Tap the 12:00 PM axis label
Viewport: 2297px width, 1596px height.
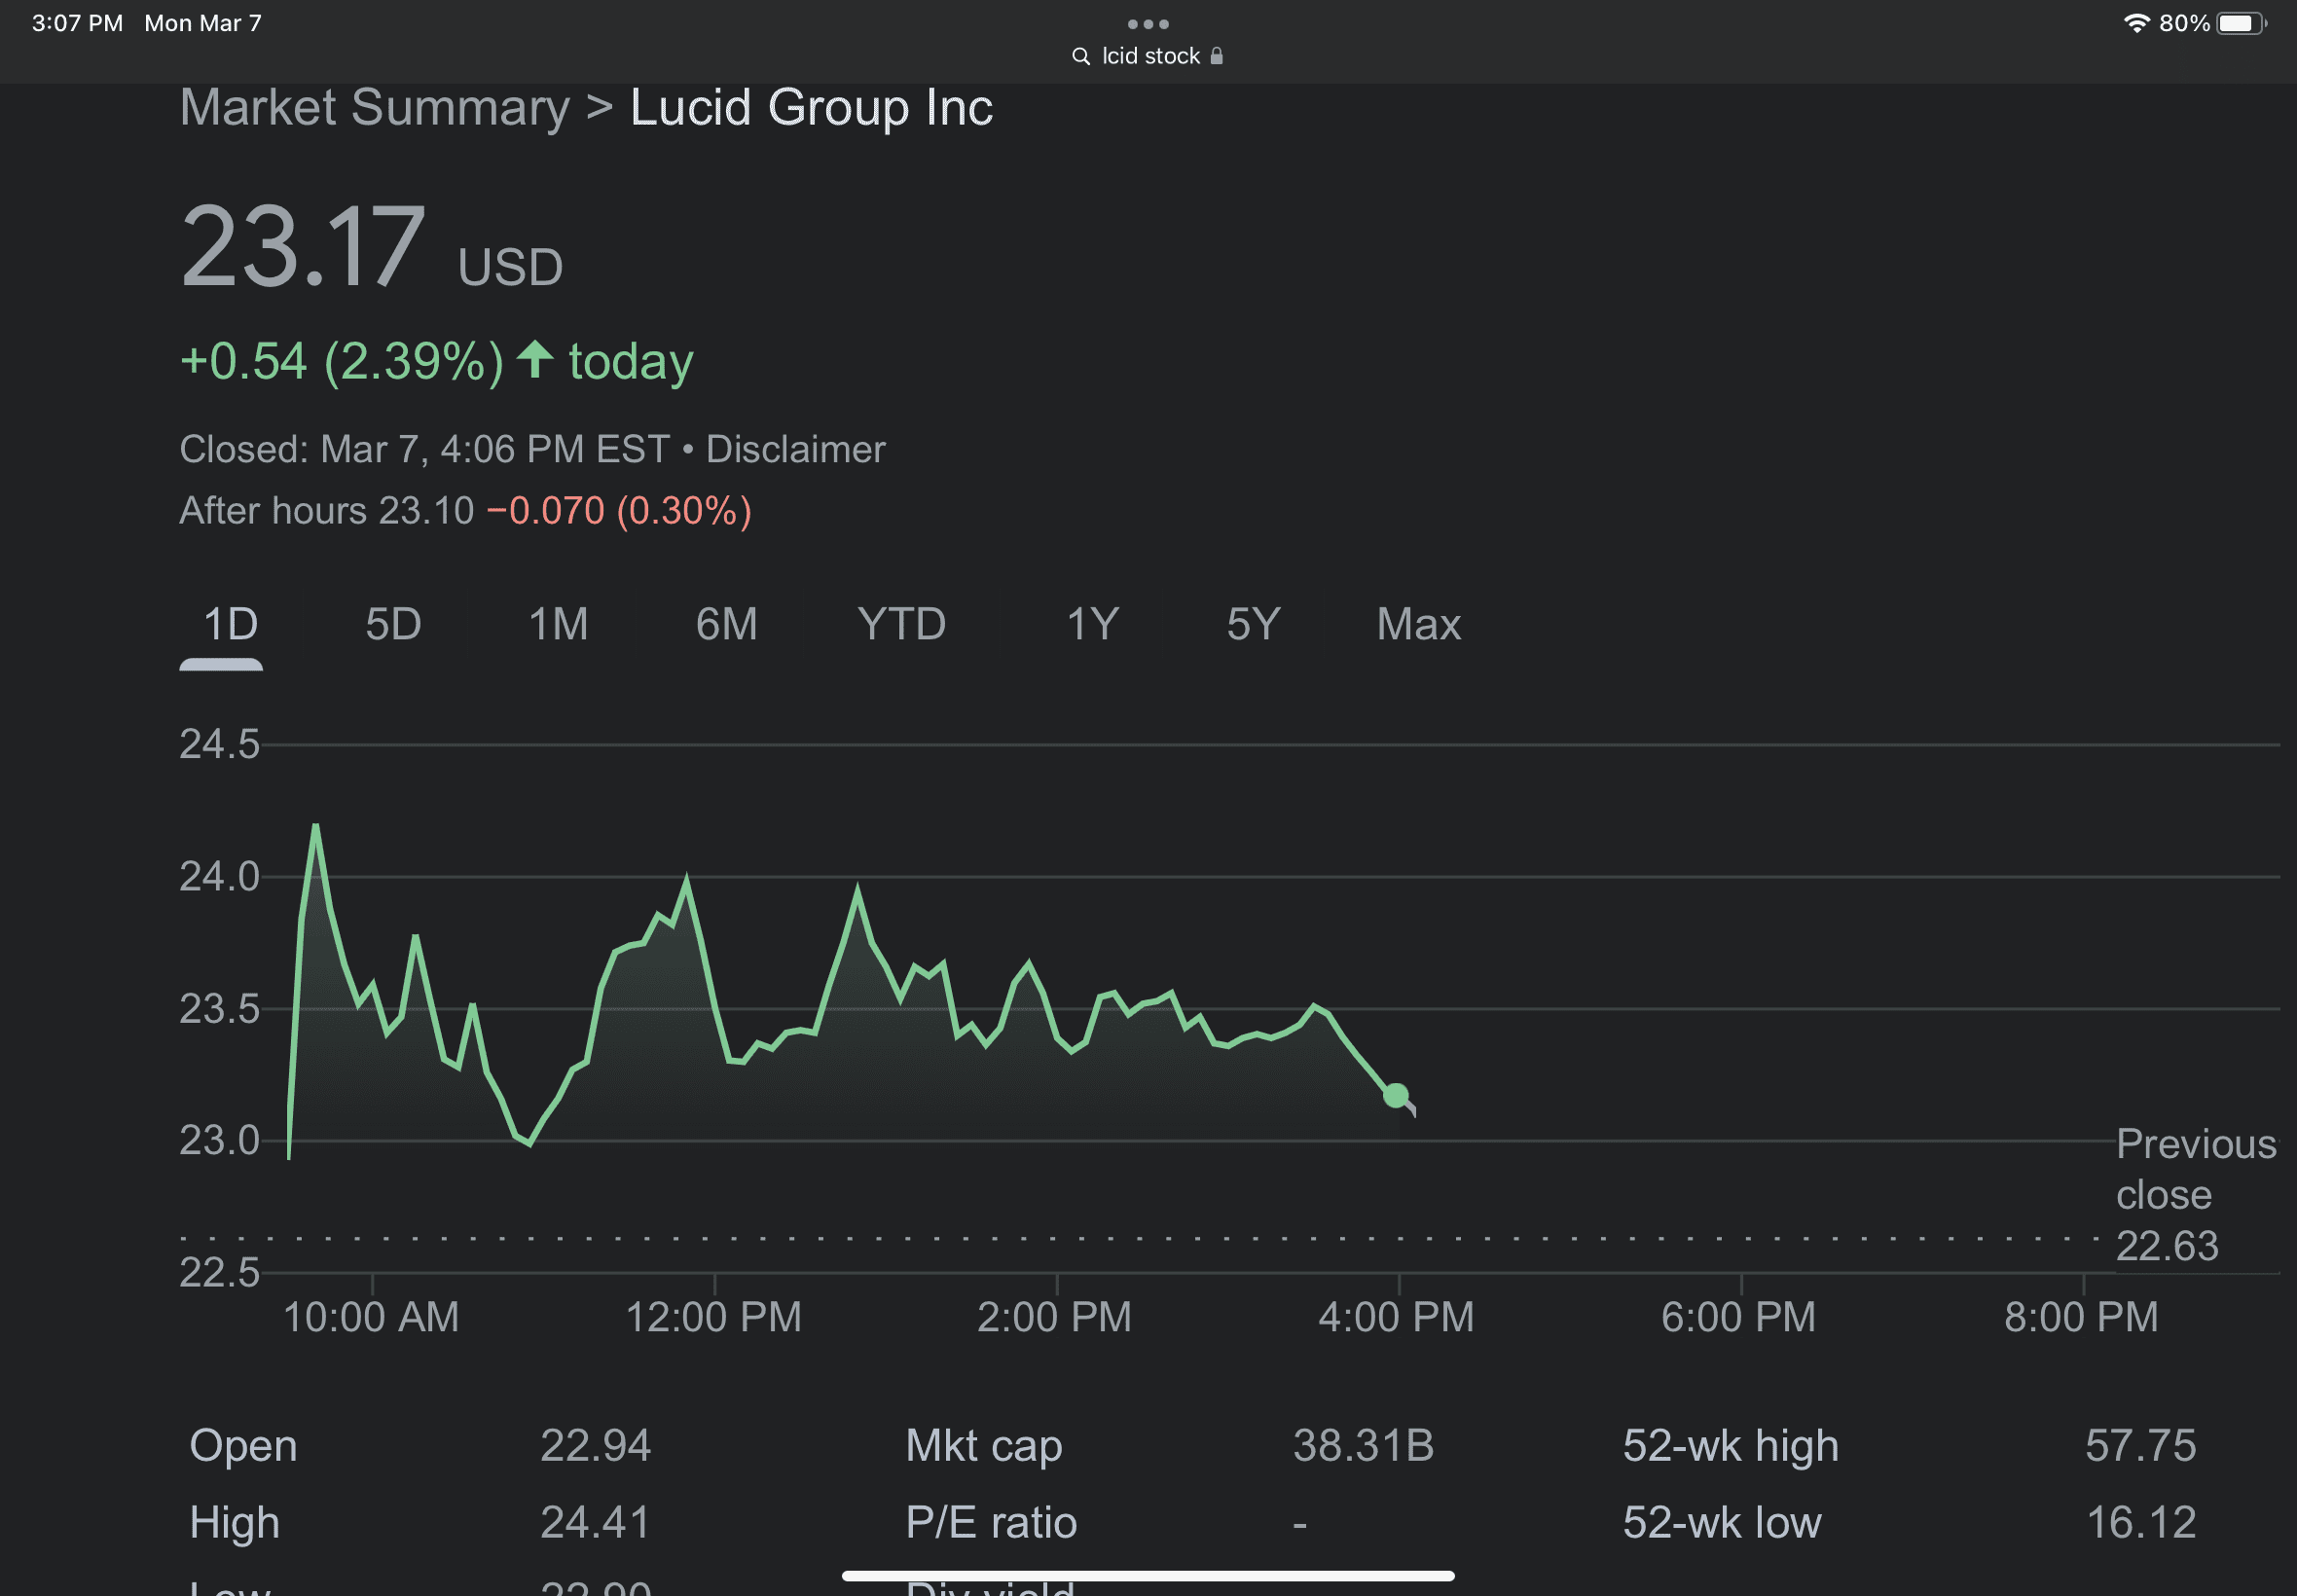tap(714, 1317)
